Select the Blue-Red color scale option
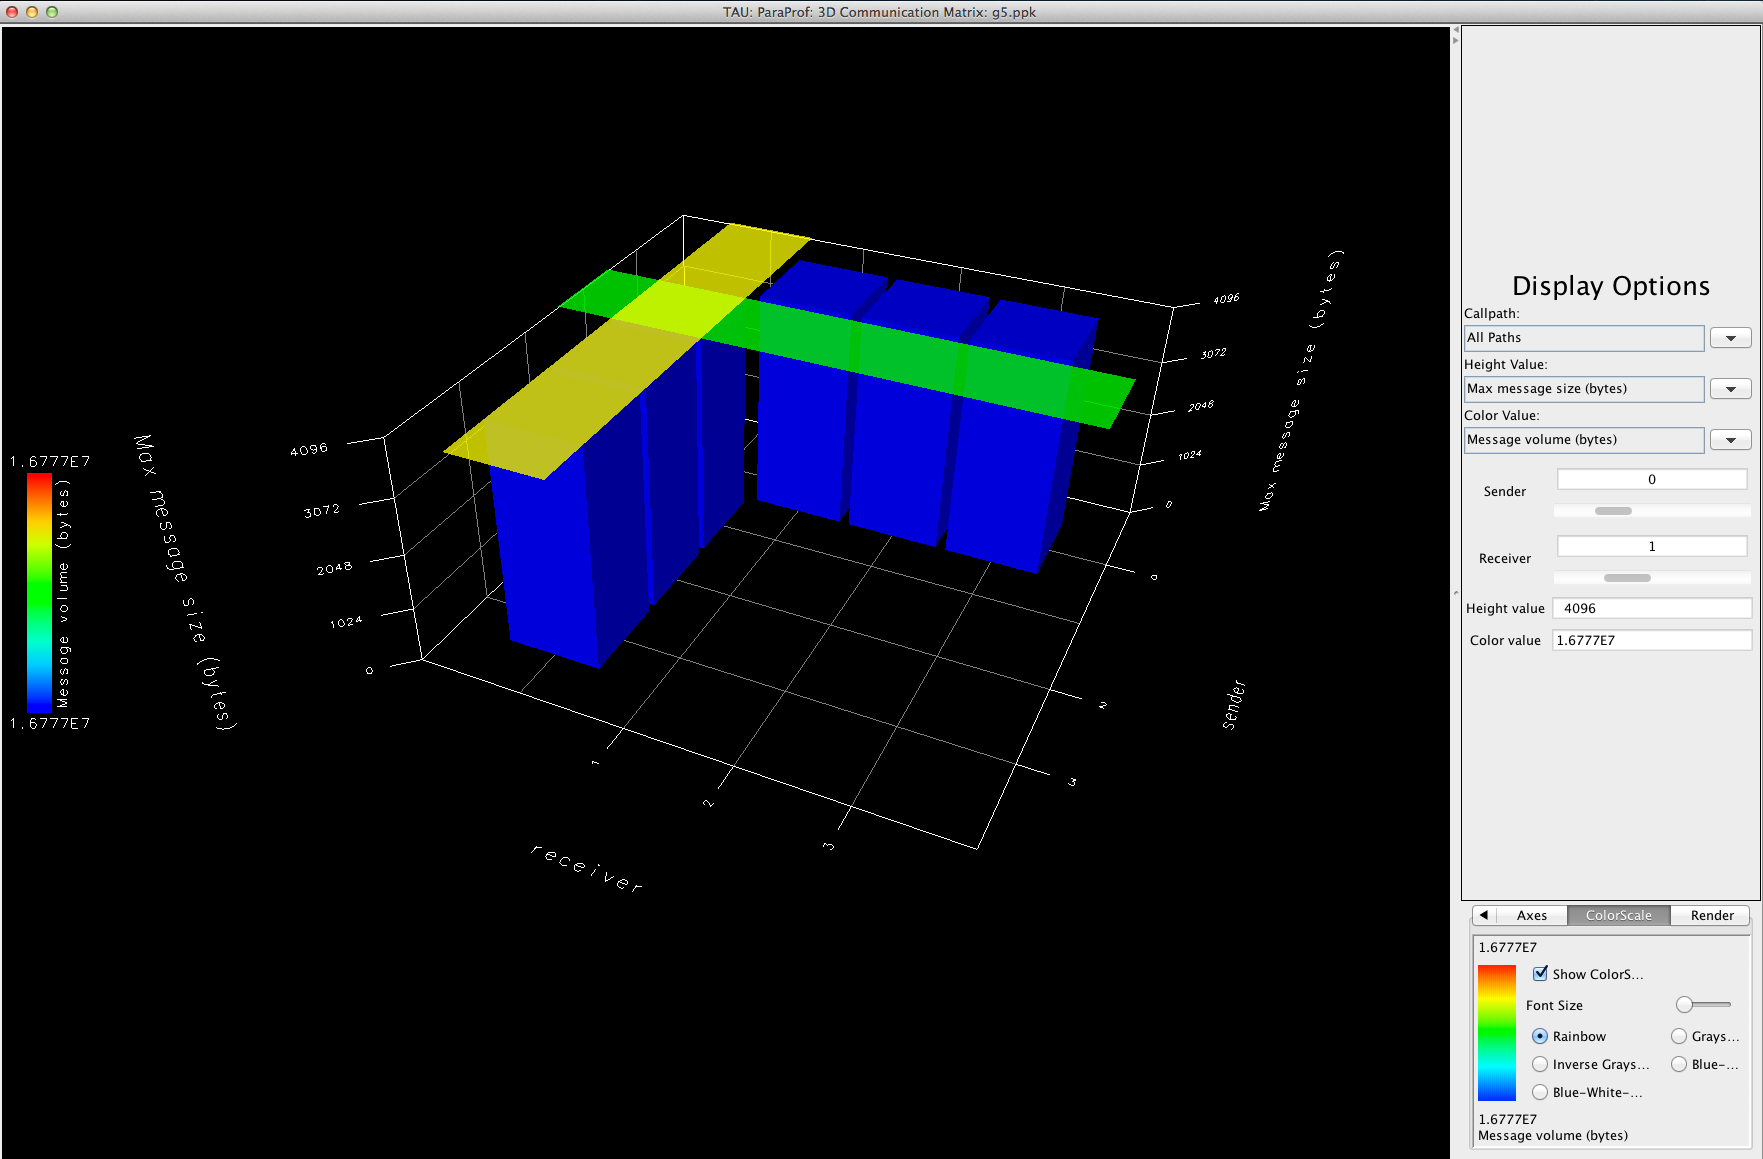Image resolution: width=1763 pixels, height=1159 pixels. pyautogui.click(x=1679, y=1064)
